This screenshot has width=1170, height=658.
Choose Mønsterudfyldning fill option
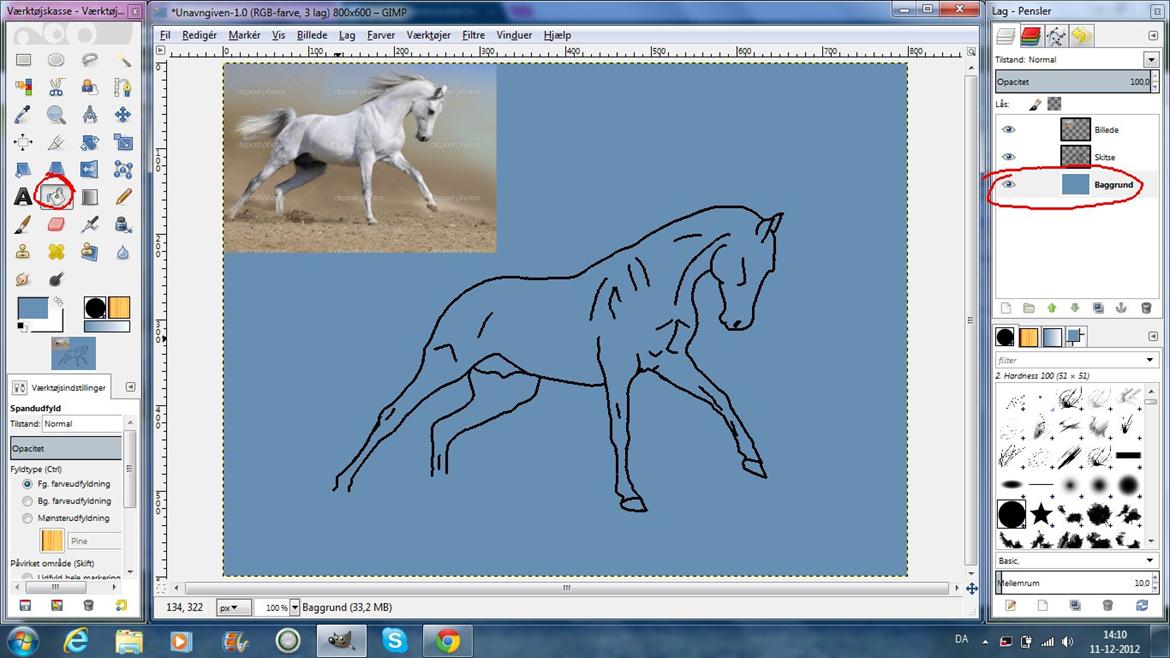(27, 518)
